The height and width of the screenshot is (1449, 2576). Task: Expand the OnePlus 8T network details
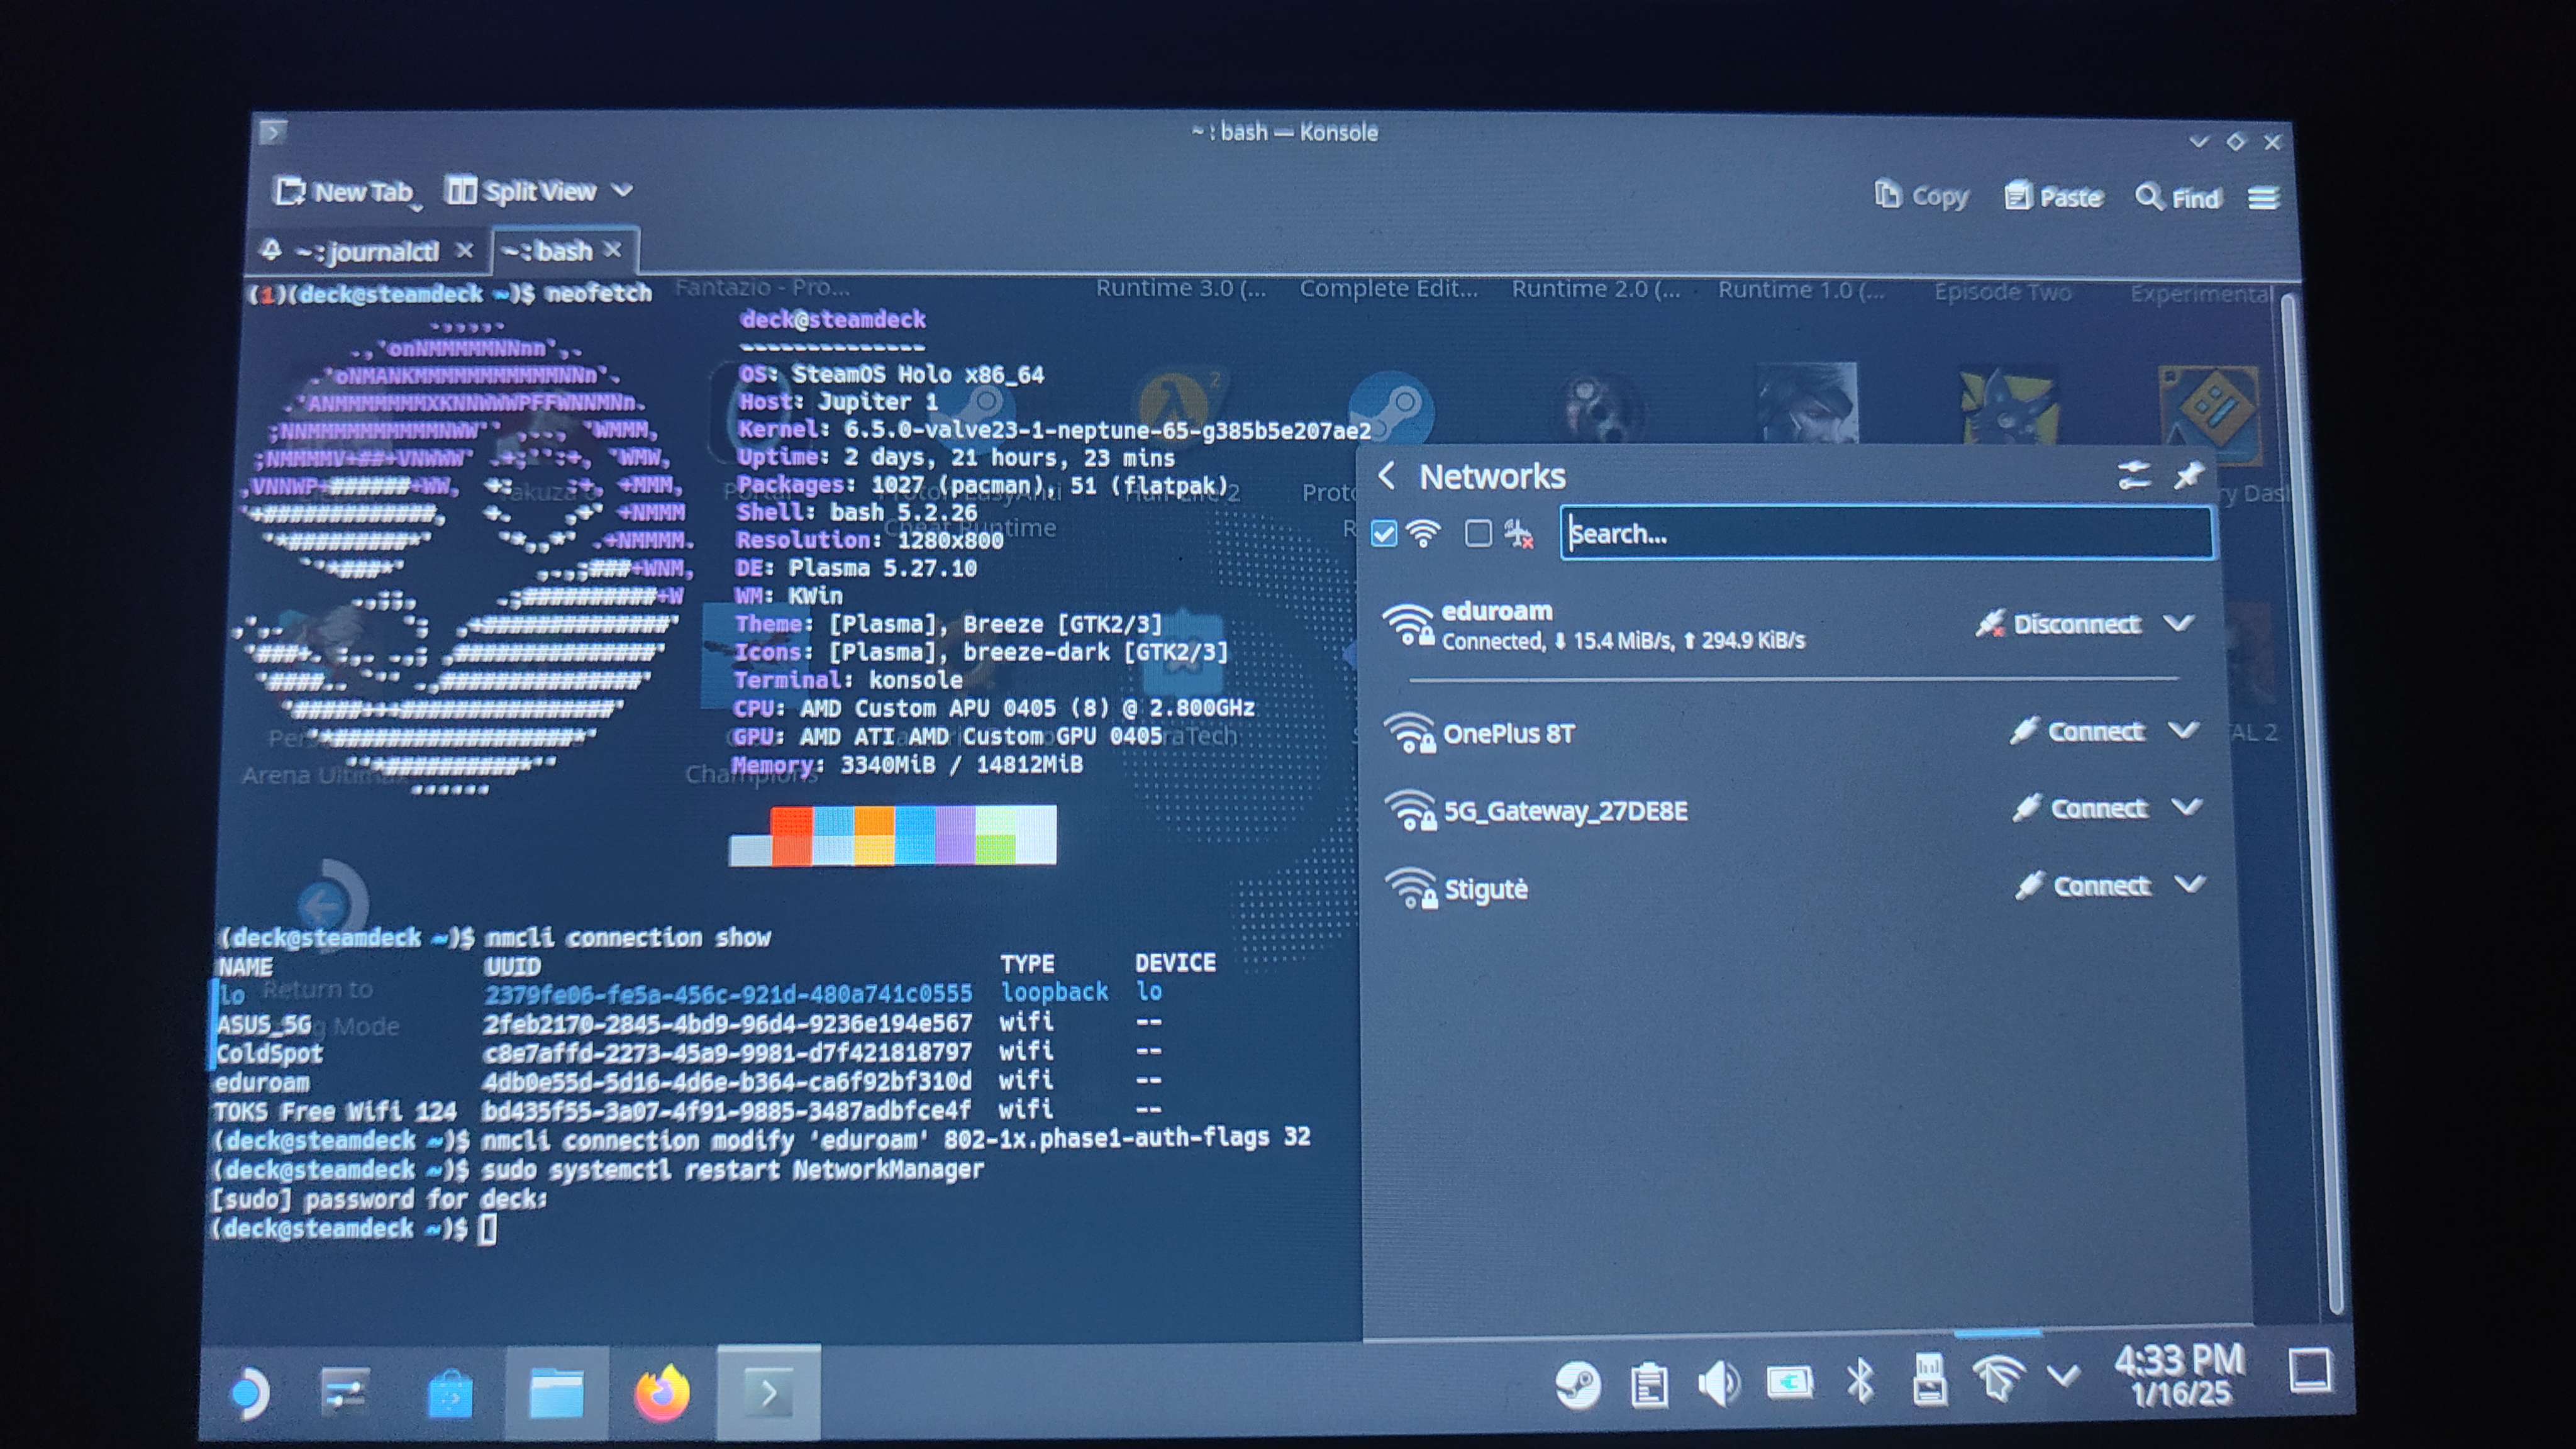[2183, 731]
